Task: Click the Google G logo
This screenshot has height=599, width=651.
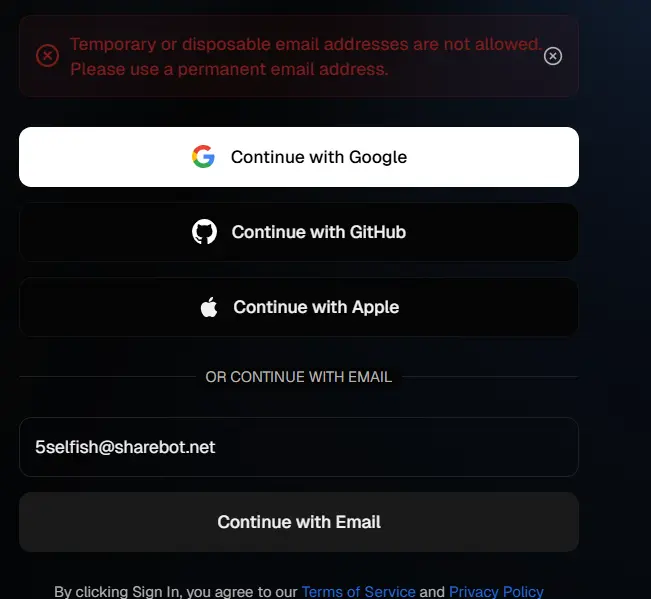Action: coord(203,156)
